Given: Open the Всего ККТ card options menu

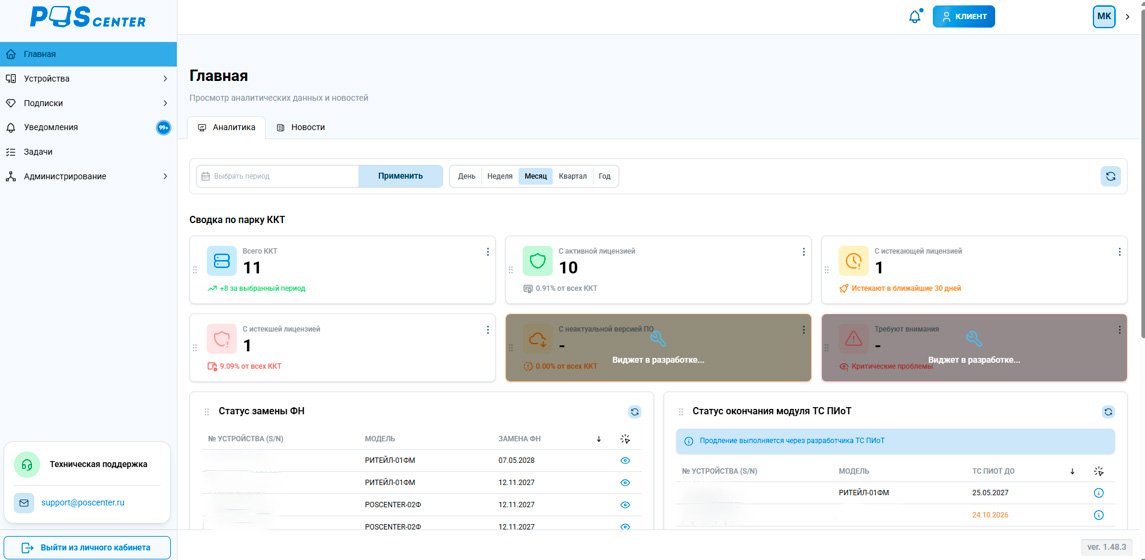Looking at the screenshot, I should click(487, 252).
